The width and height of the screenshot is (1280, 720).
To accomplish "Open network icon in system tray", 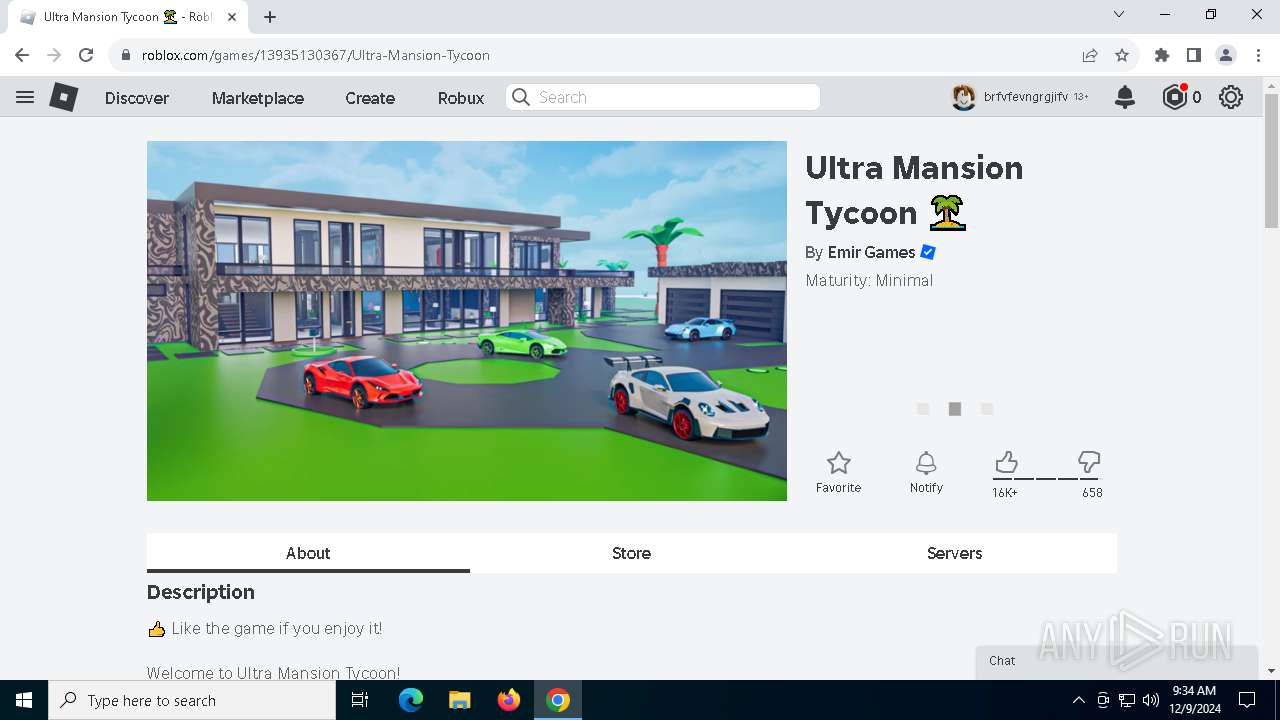I will point(1127,700).
